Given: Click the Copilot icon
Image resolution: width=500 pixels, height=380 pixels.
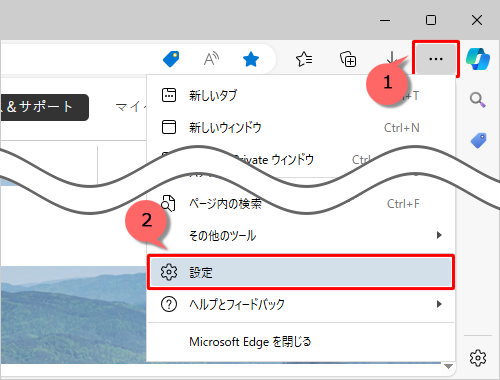Looking at the screenshot, I should (478, 59).
